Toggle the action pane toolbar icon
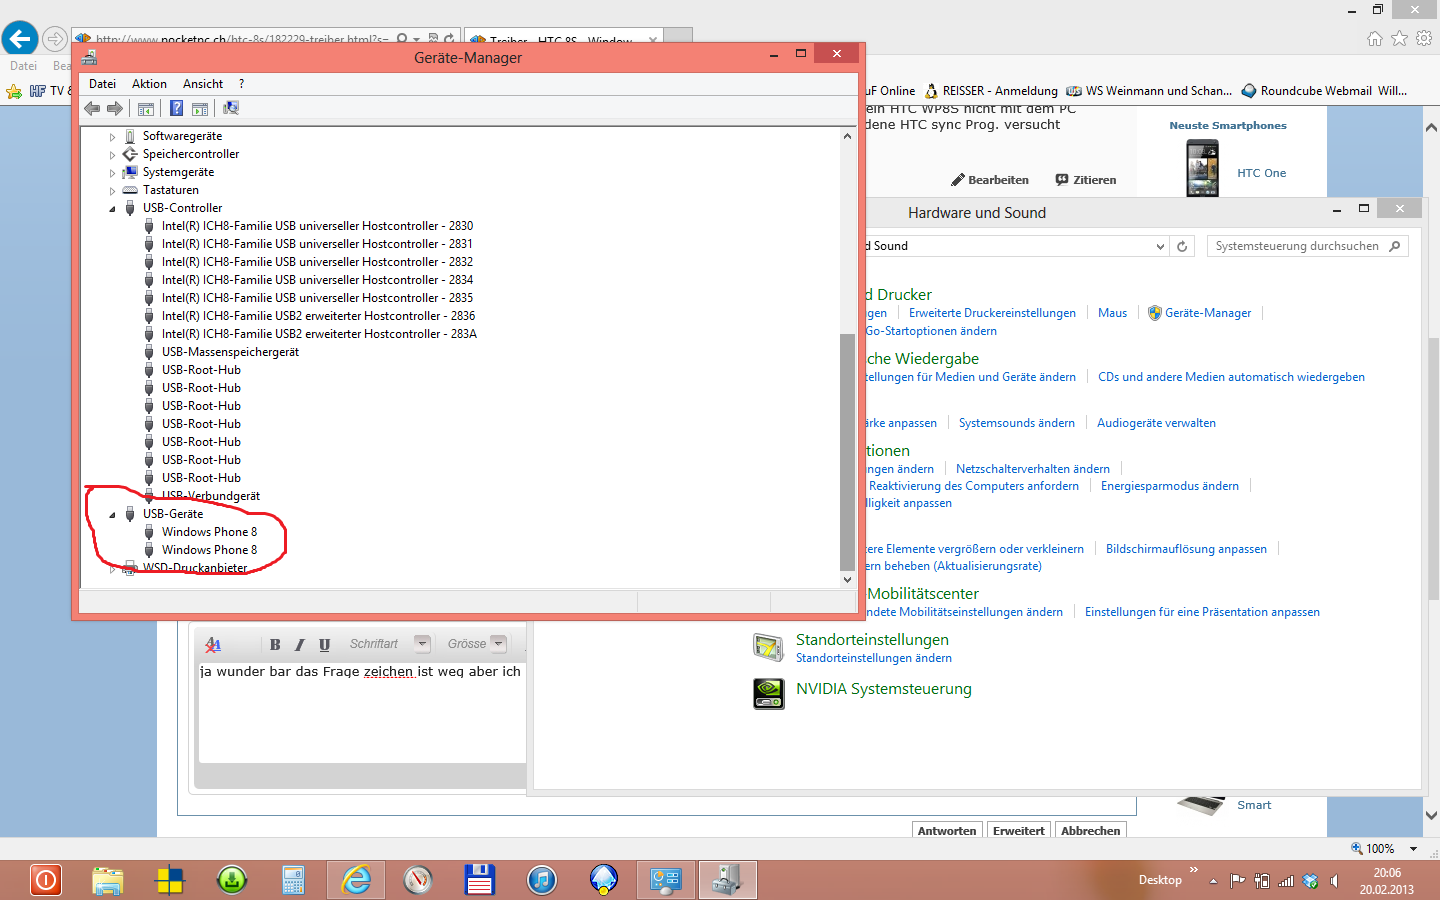This screenshot has width=1440, height=900. [x=199, y=108]
